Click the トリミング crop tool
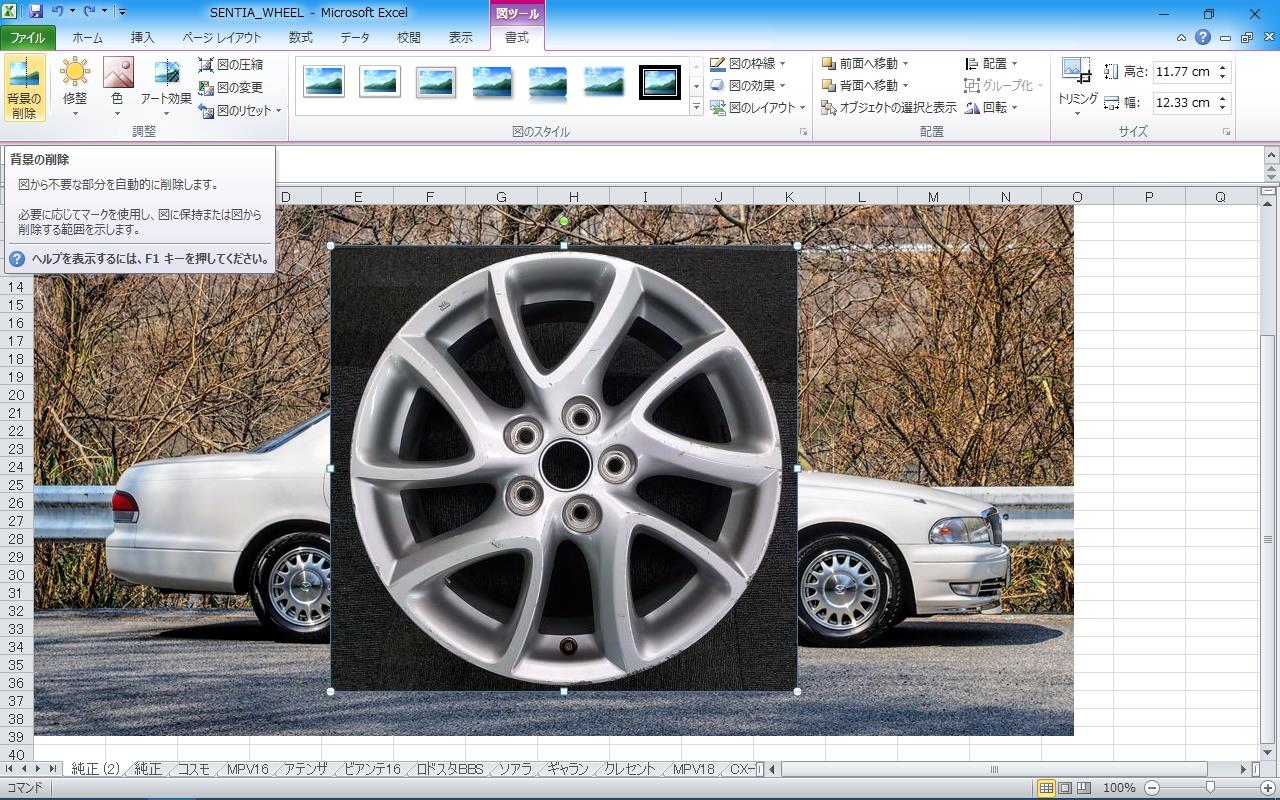1280x800 pixels. click(1078, 88)
